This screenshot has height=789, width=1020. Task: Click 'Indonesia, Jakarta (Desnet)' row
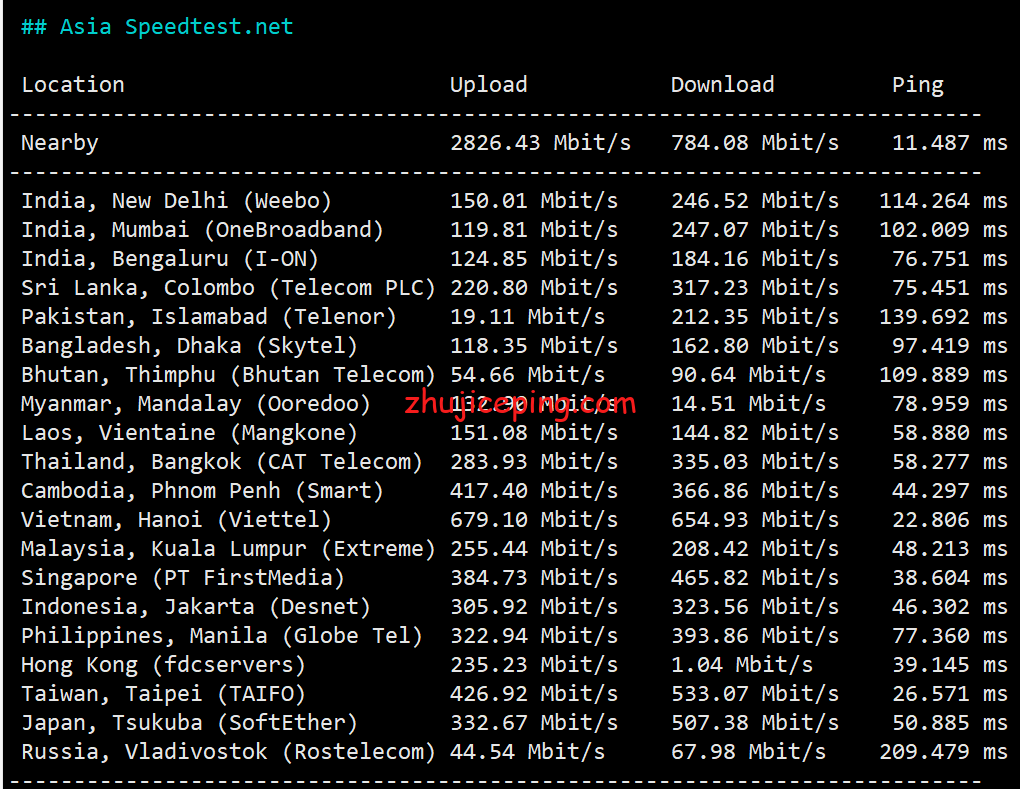515,607
